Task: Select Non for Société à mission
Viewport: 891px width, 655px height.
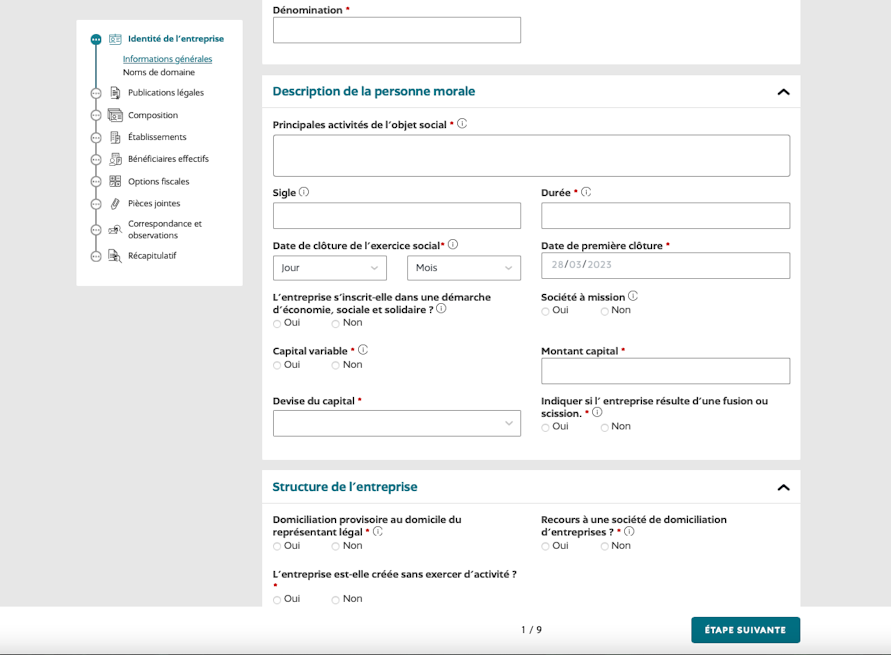Action: pyautogui.click(x=605, y=311)
